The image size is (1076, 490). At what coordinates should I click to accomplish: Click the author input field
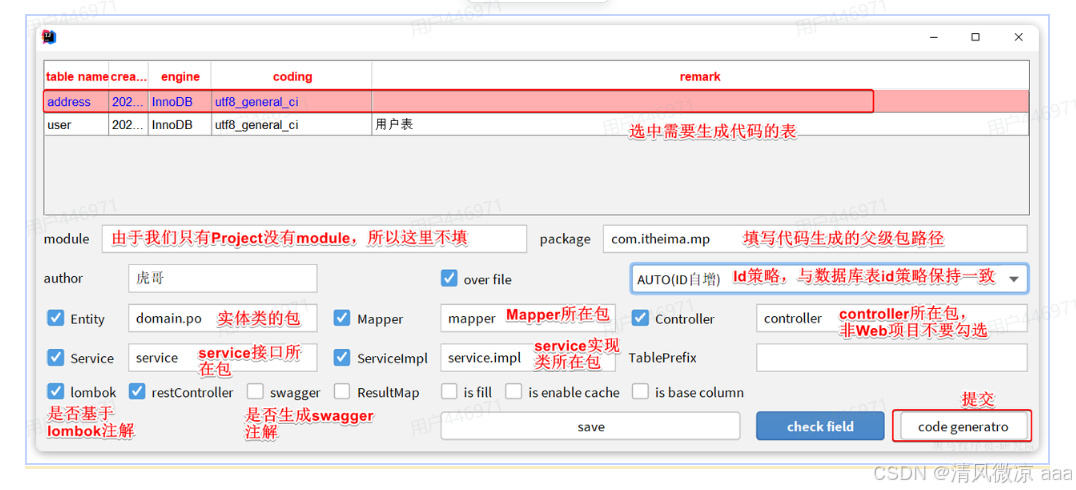click(x=222, y=278)
